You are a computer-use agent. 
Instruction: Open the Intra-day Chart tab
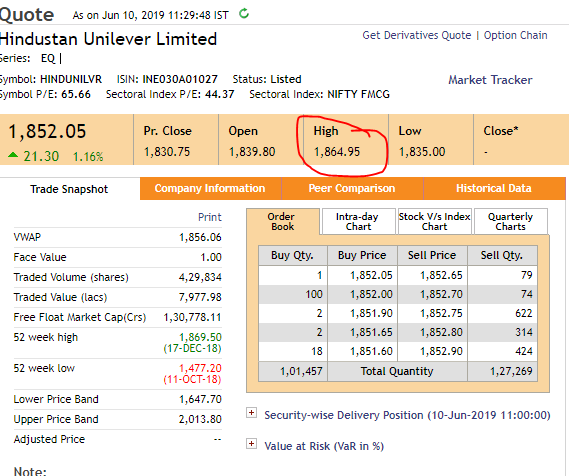(x=358, y=222)
